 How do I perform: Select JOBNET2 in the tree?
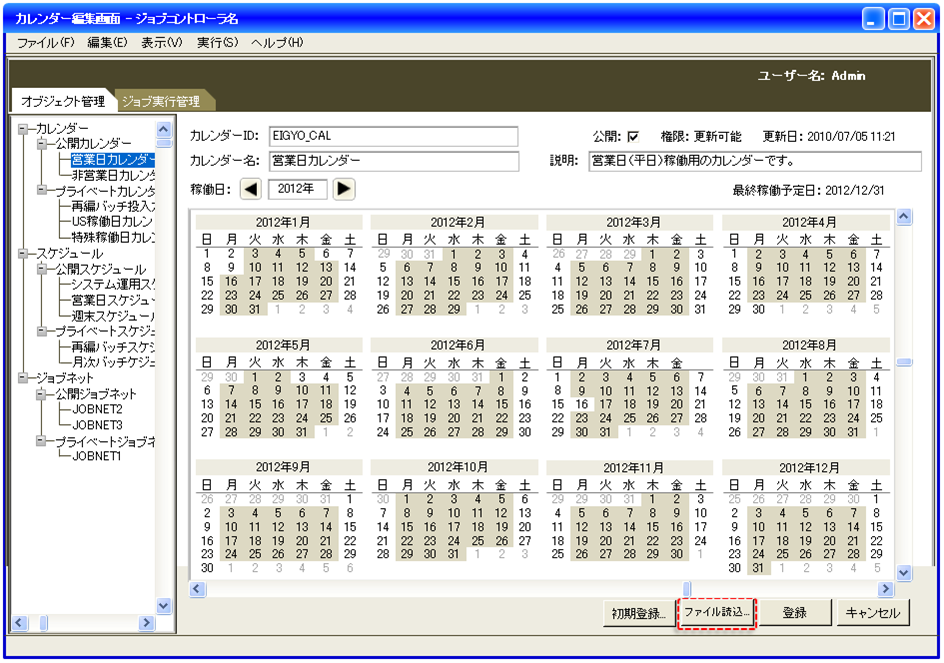[97, 409]
